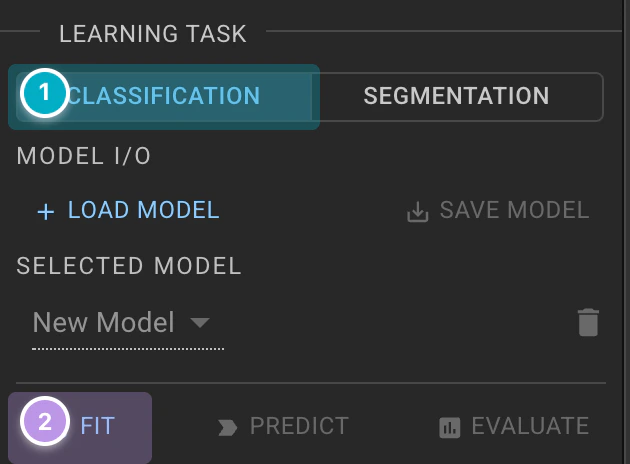This screenshot has height=464, width=630.
Task: Open the New Model selection dropdown
Action: click(x=128, y=323)
